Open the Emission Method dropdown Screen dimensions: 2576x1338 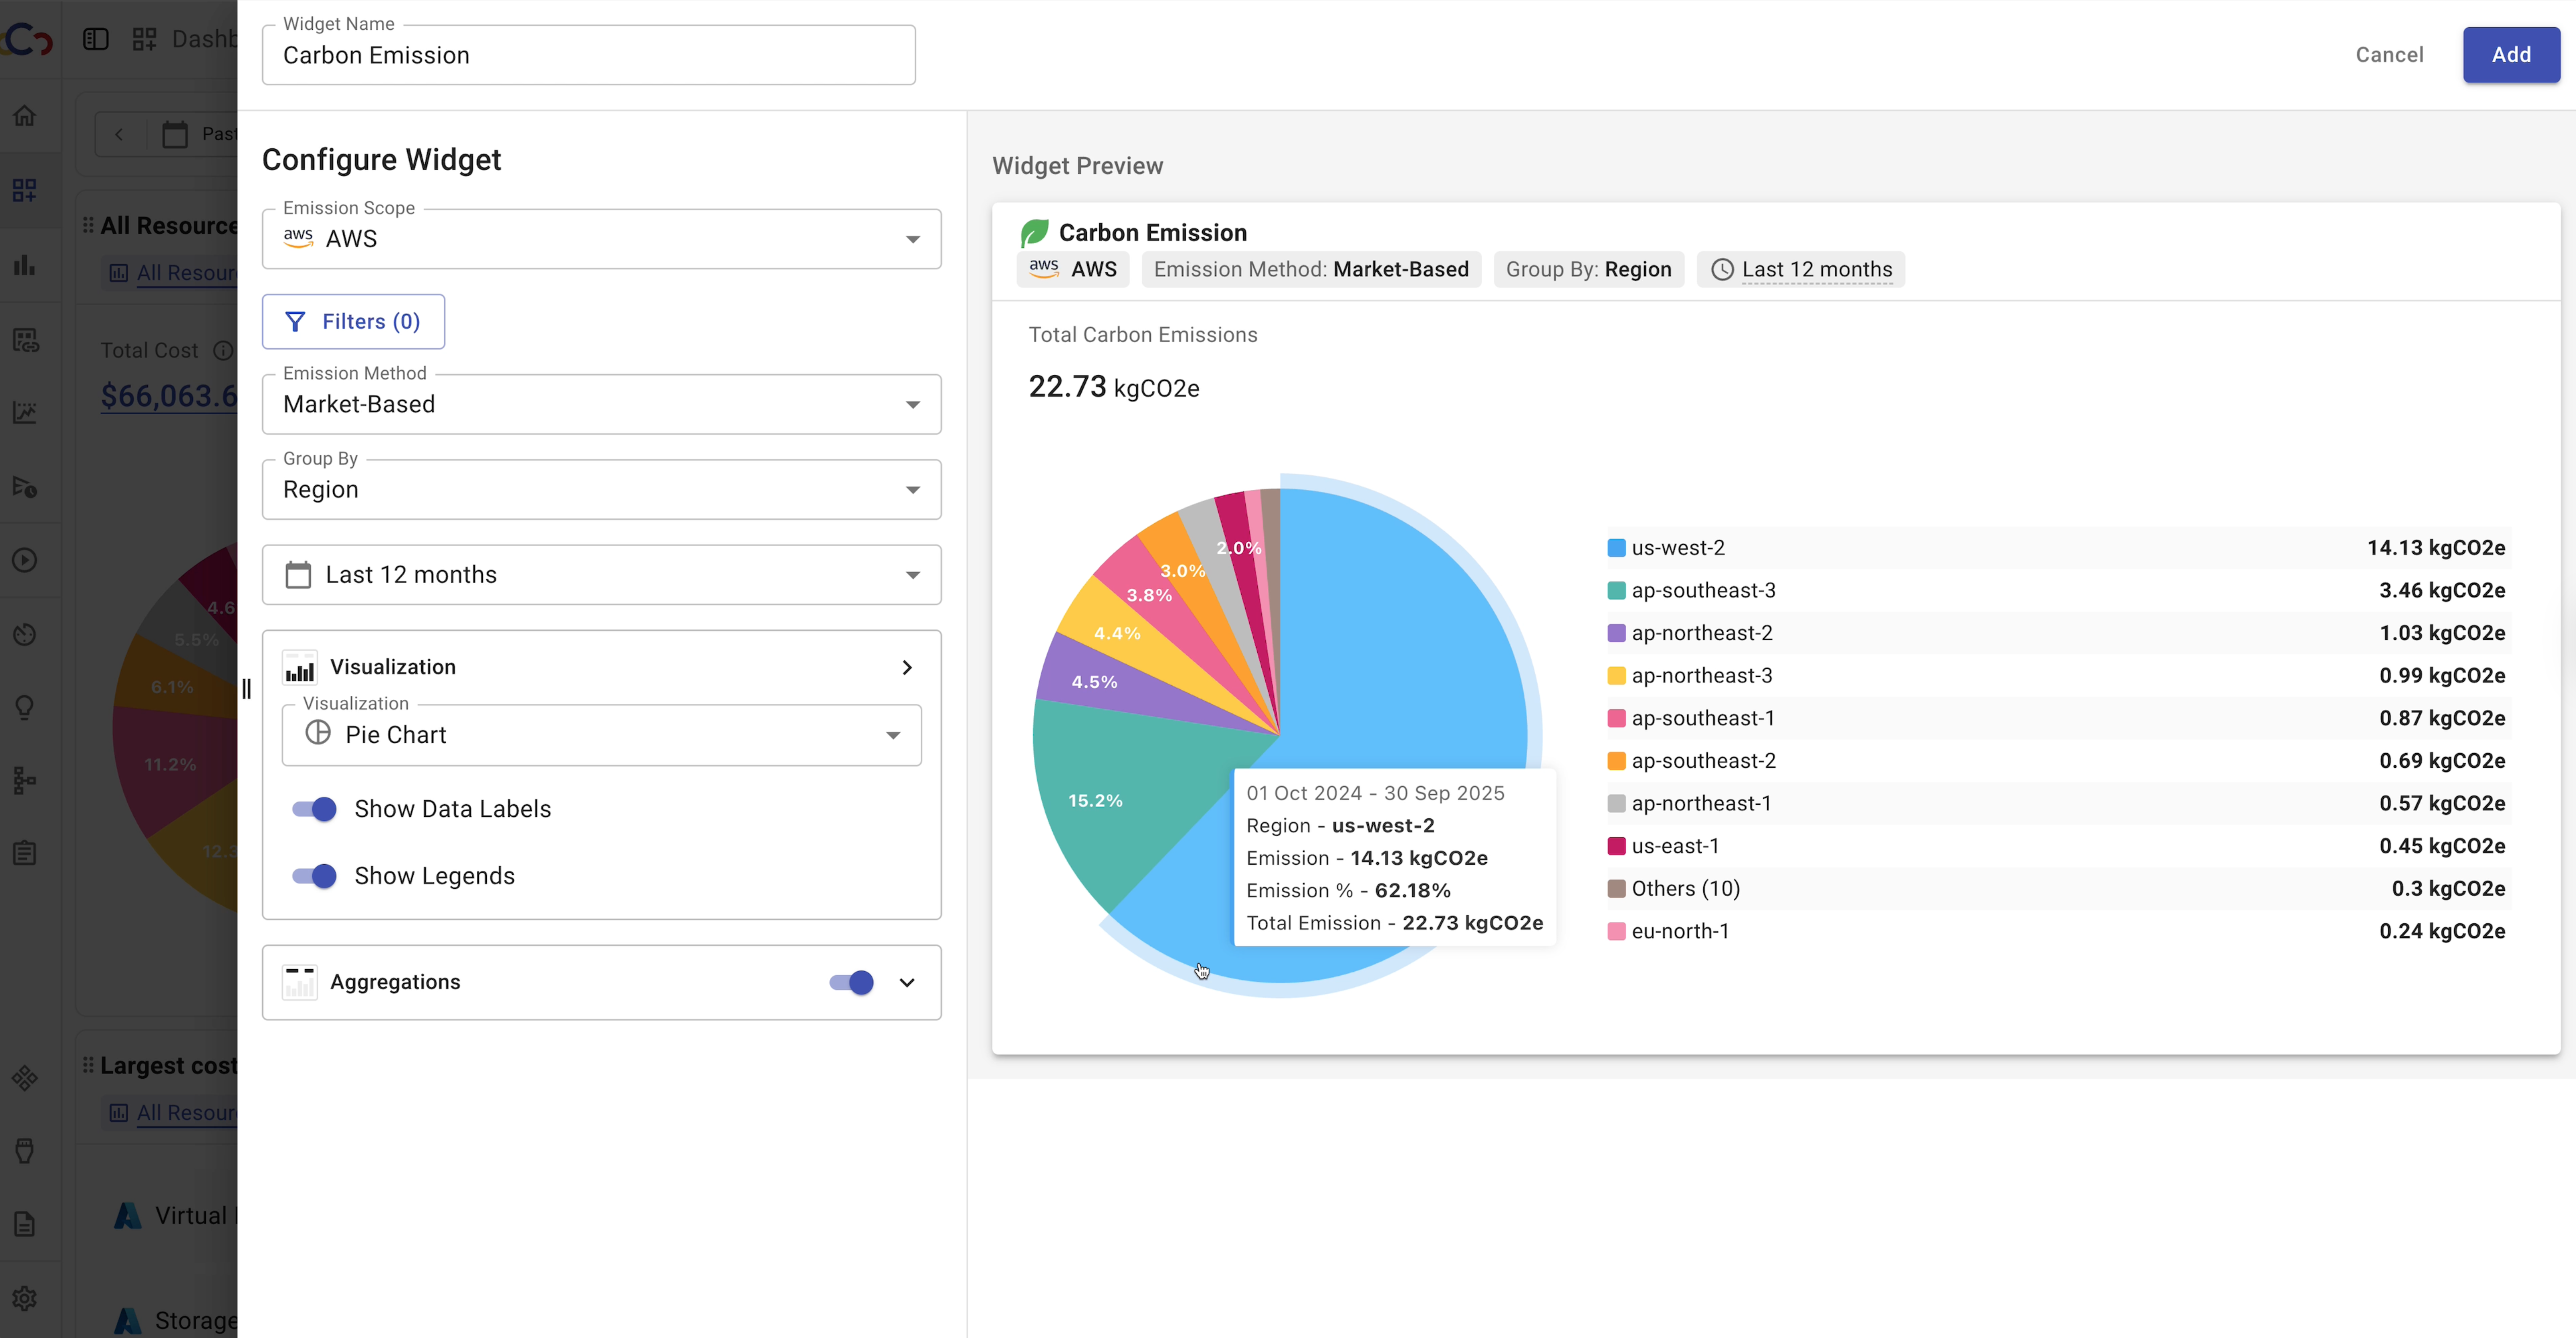click(x=601, y=405)
